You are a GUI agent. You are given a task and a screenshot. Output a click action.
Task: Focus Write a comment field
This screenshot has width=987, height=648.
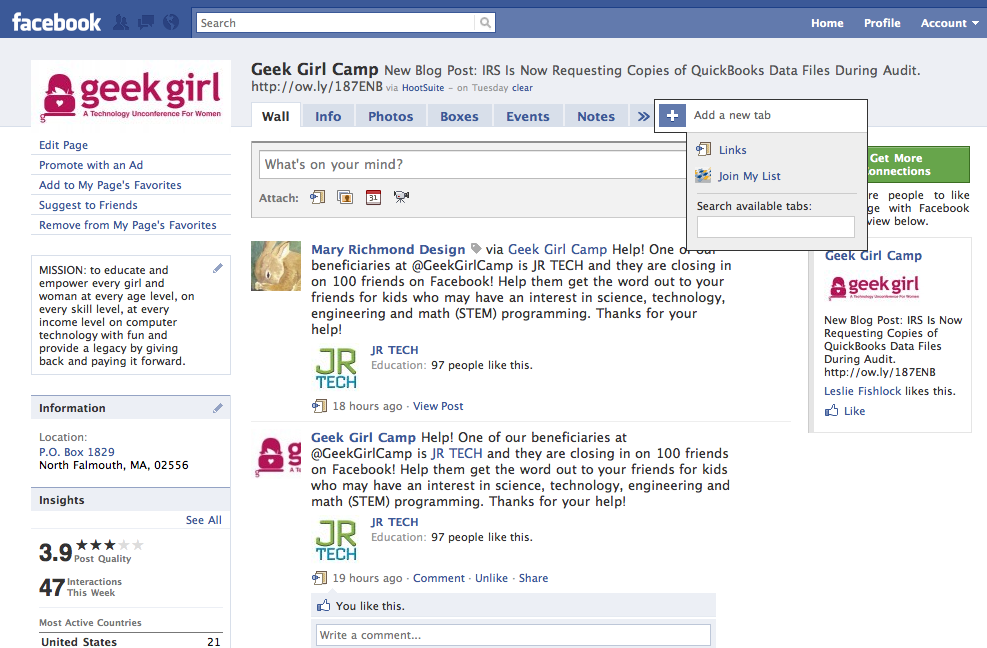pyautogui.click(x=513, y=635)
